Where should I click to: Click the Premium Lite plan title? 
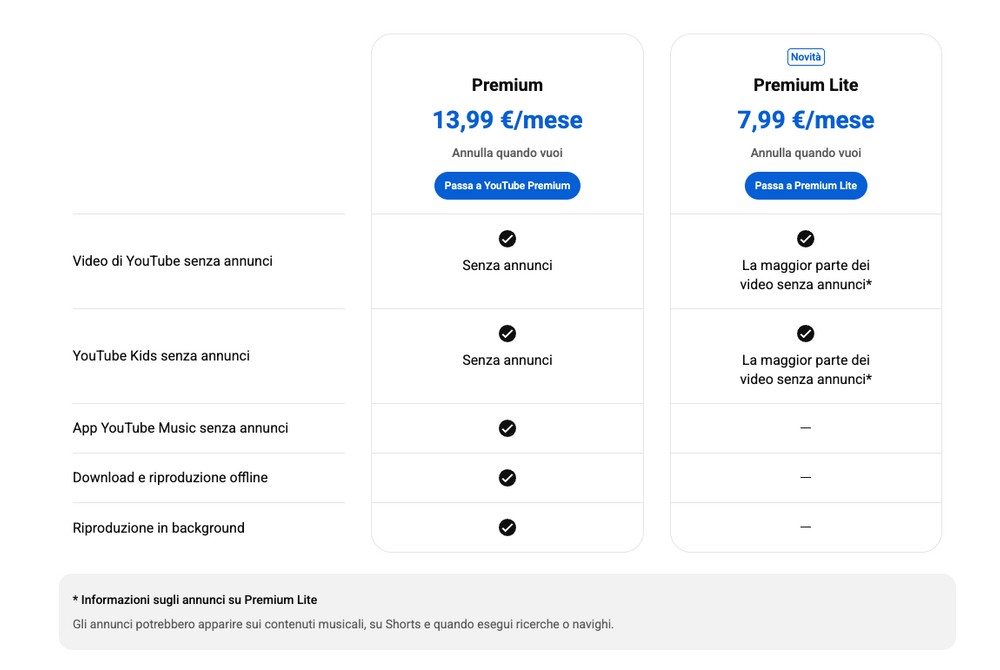coord(805,85)
